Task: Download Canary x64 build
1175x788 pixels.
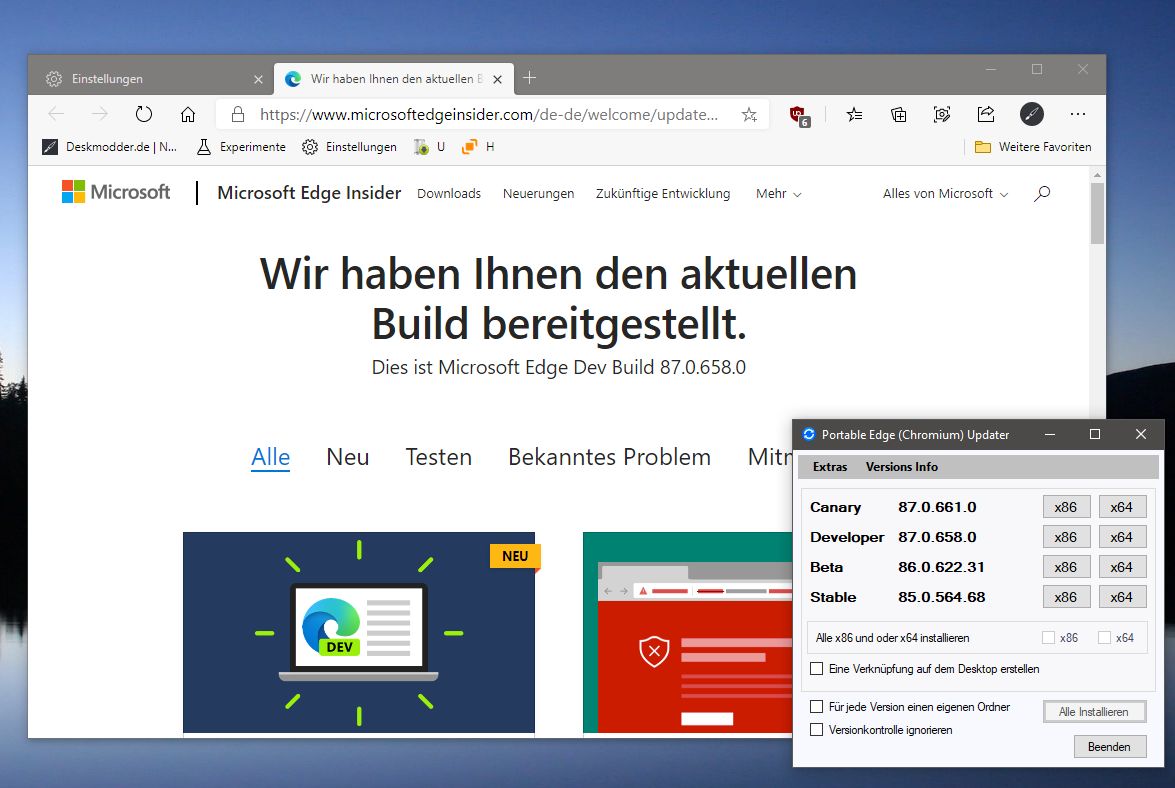Action: point(1122,507)
